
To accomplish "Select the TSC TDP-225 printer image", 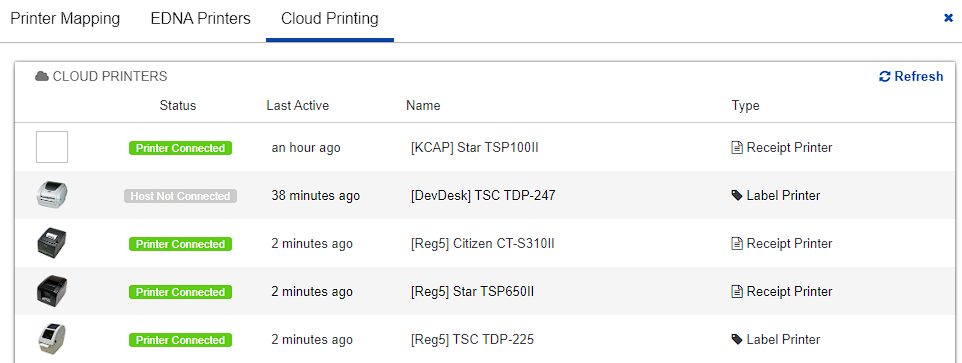I will pyautogui.click(x=52, y=339).
